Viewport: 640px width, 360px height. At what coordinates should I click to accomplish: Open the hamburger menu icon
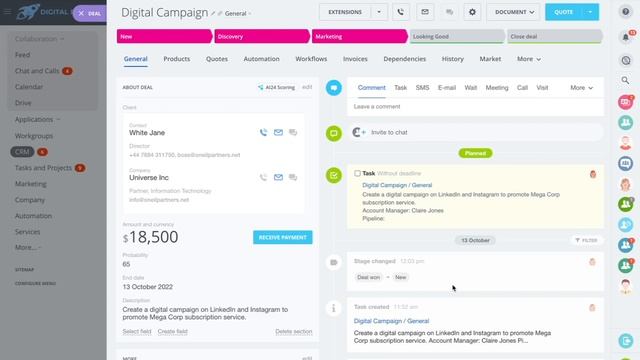[x=7, y=11]
